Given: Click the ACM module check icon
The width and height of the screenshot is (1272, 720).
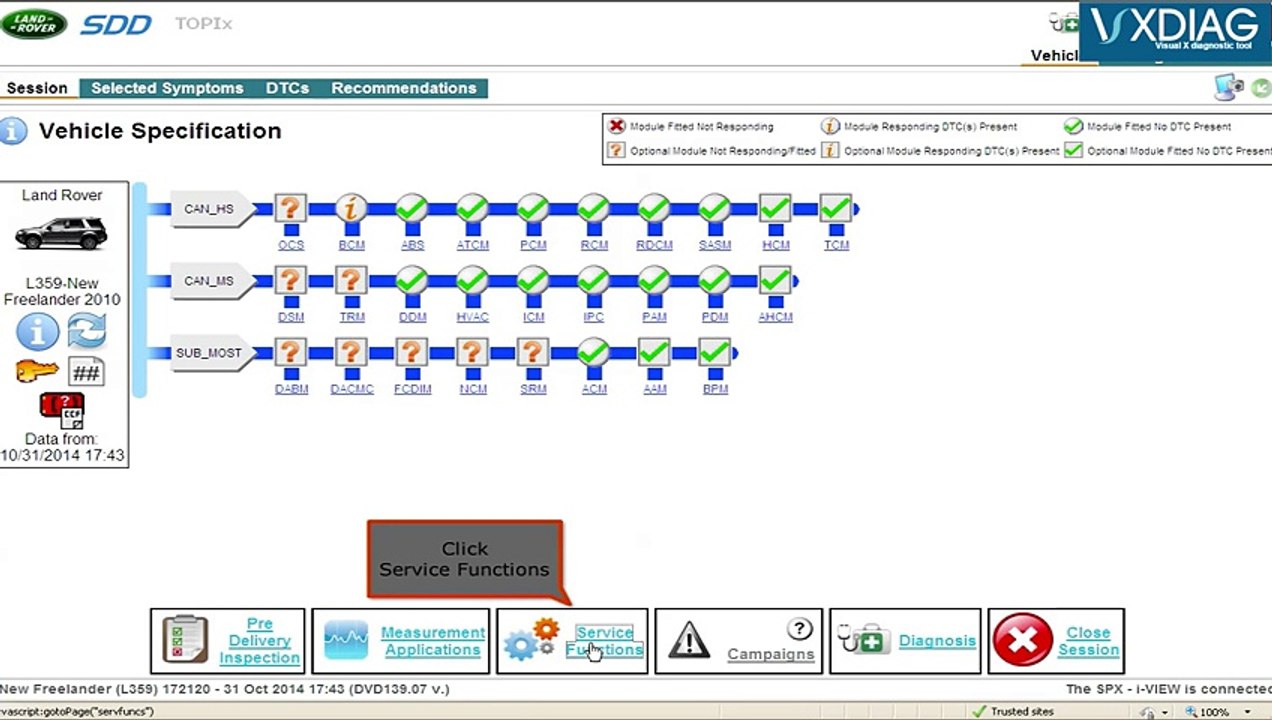Looking at the screenshot, I should (593, 353).
